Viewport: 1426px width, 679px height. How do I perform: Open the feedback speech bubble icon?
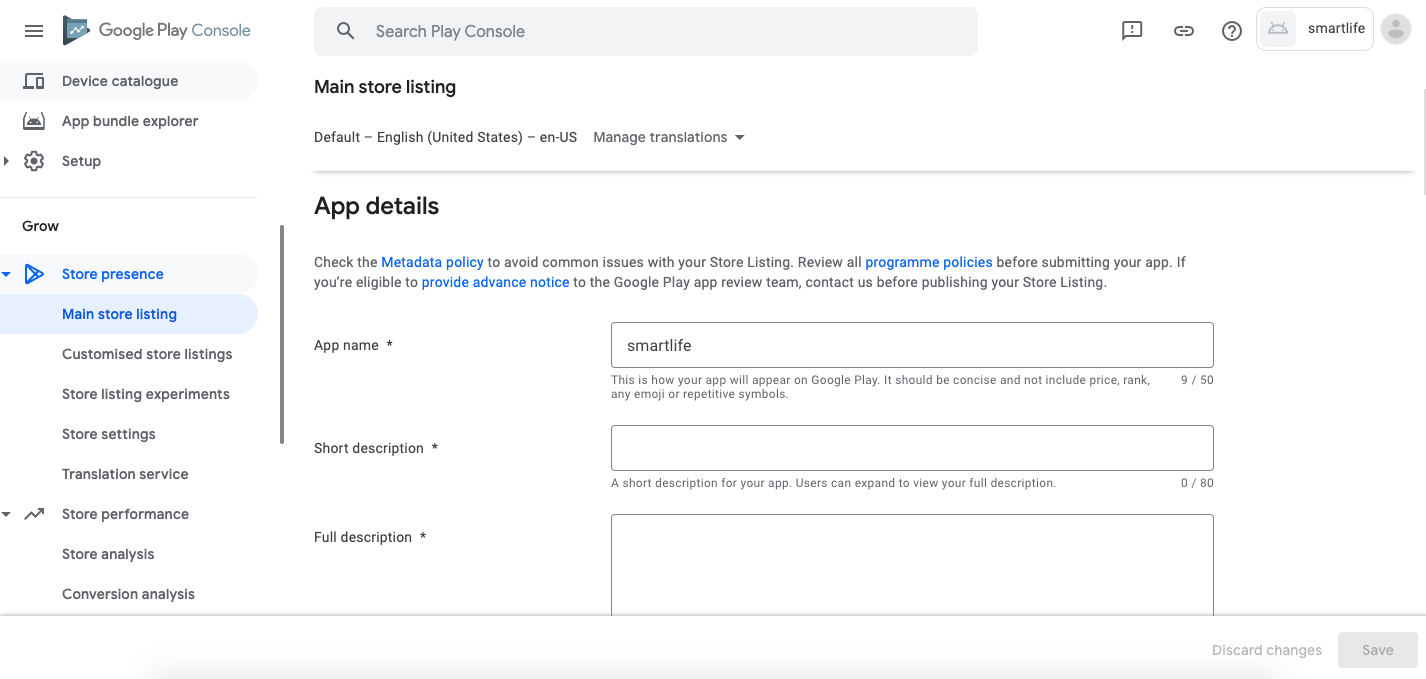[x=1132, y=31]
